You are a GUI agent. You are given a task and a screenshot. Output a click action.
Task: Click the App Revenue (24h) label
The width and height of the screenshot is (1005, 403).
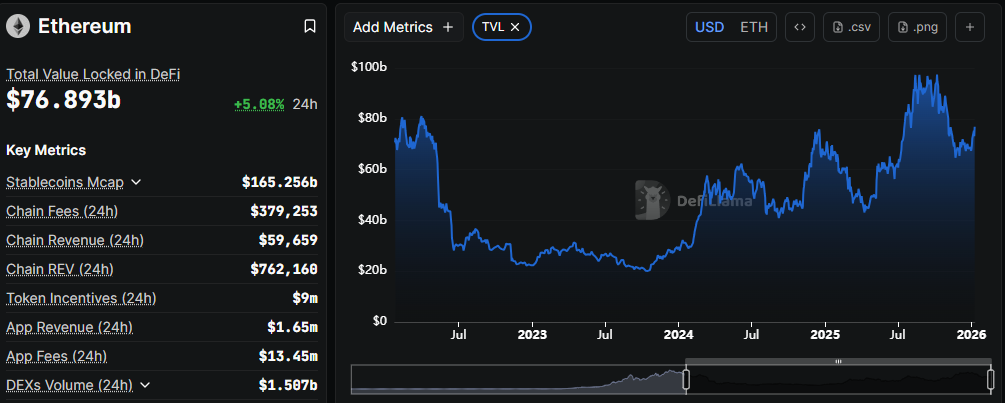[x=69, y=327]
